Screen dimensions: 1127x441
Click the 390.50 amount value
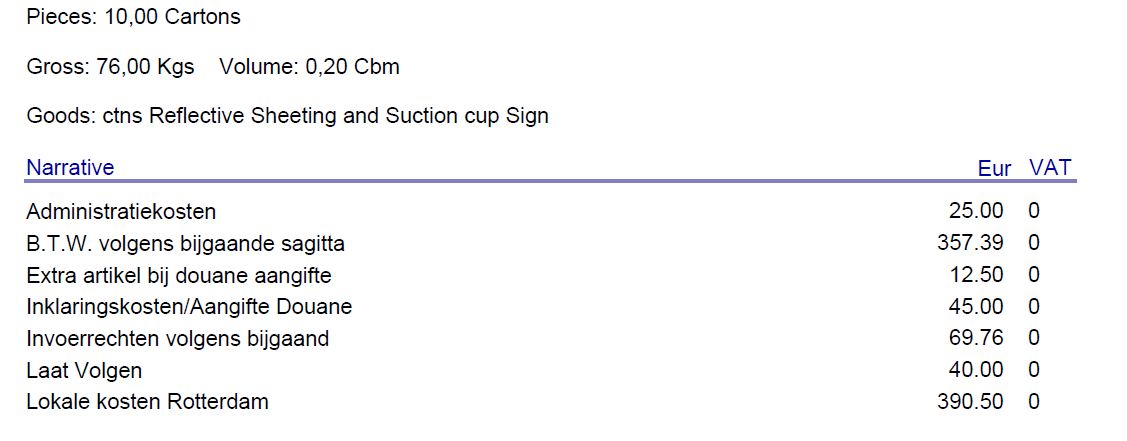pyautogui.click(x=970, y=401)
